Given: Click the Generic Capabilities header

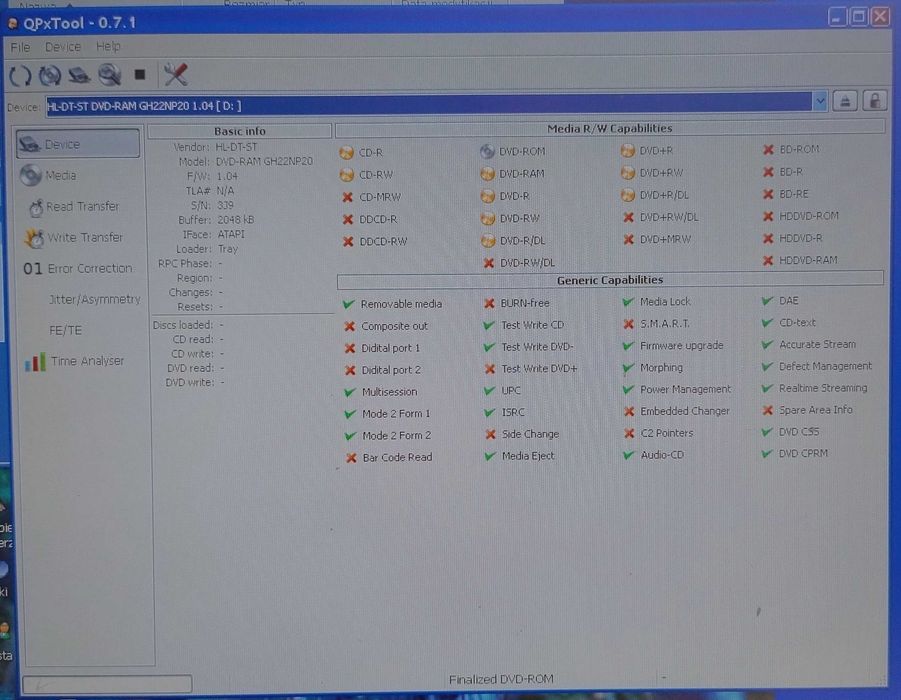Looking at the screenshot, I should click(610, 280).
